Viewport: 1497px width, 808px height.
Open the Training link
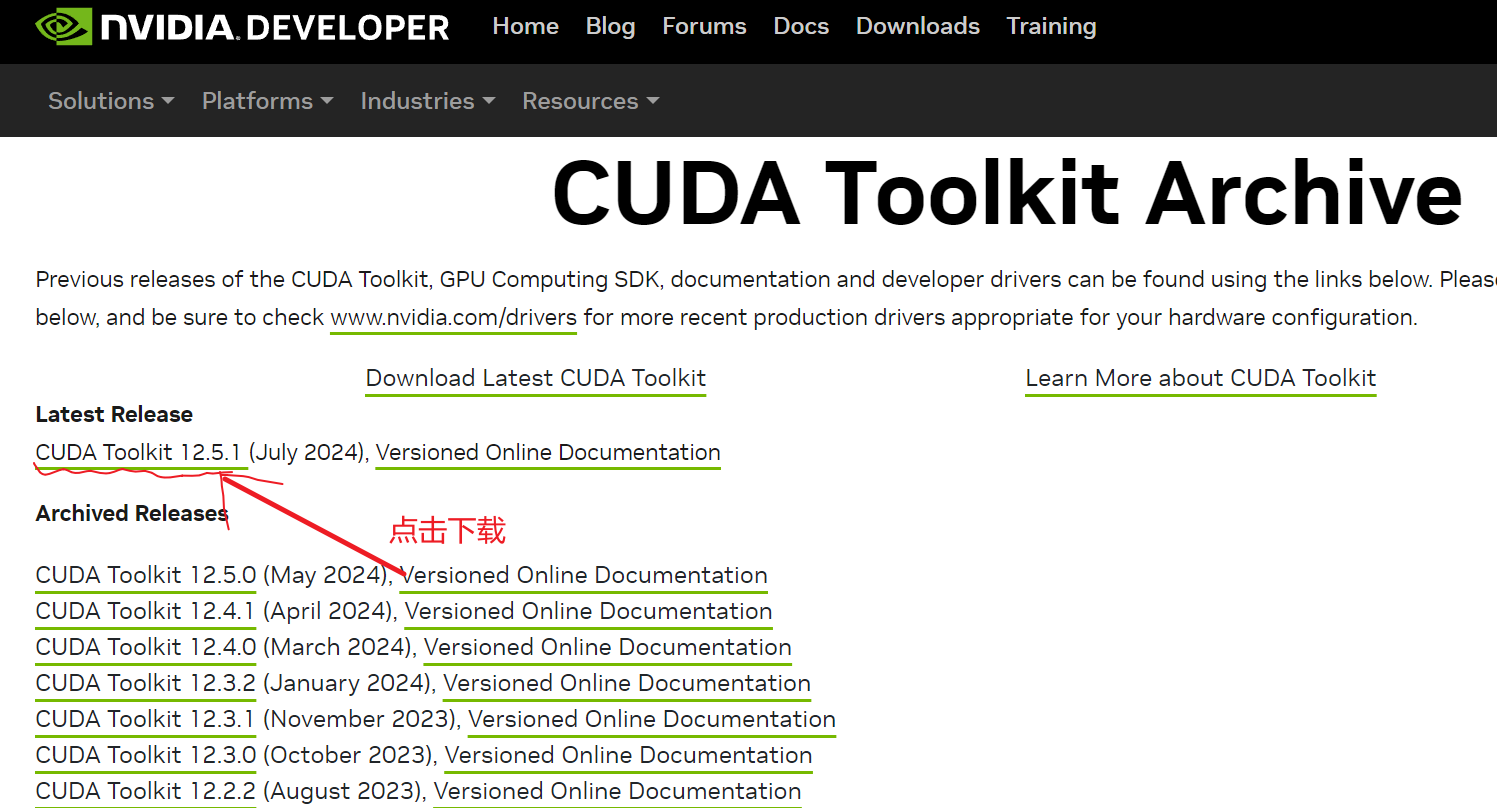(1051, 26)
